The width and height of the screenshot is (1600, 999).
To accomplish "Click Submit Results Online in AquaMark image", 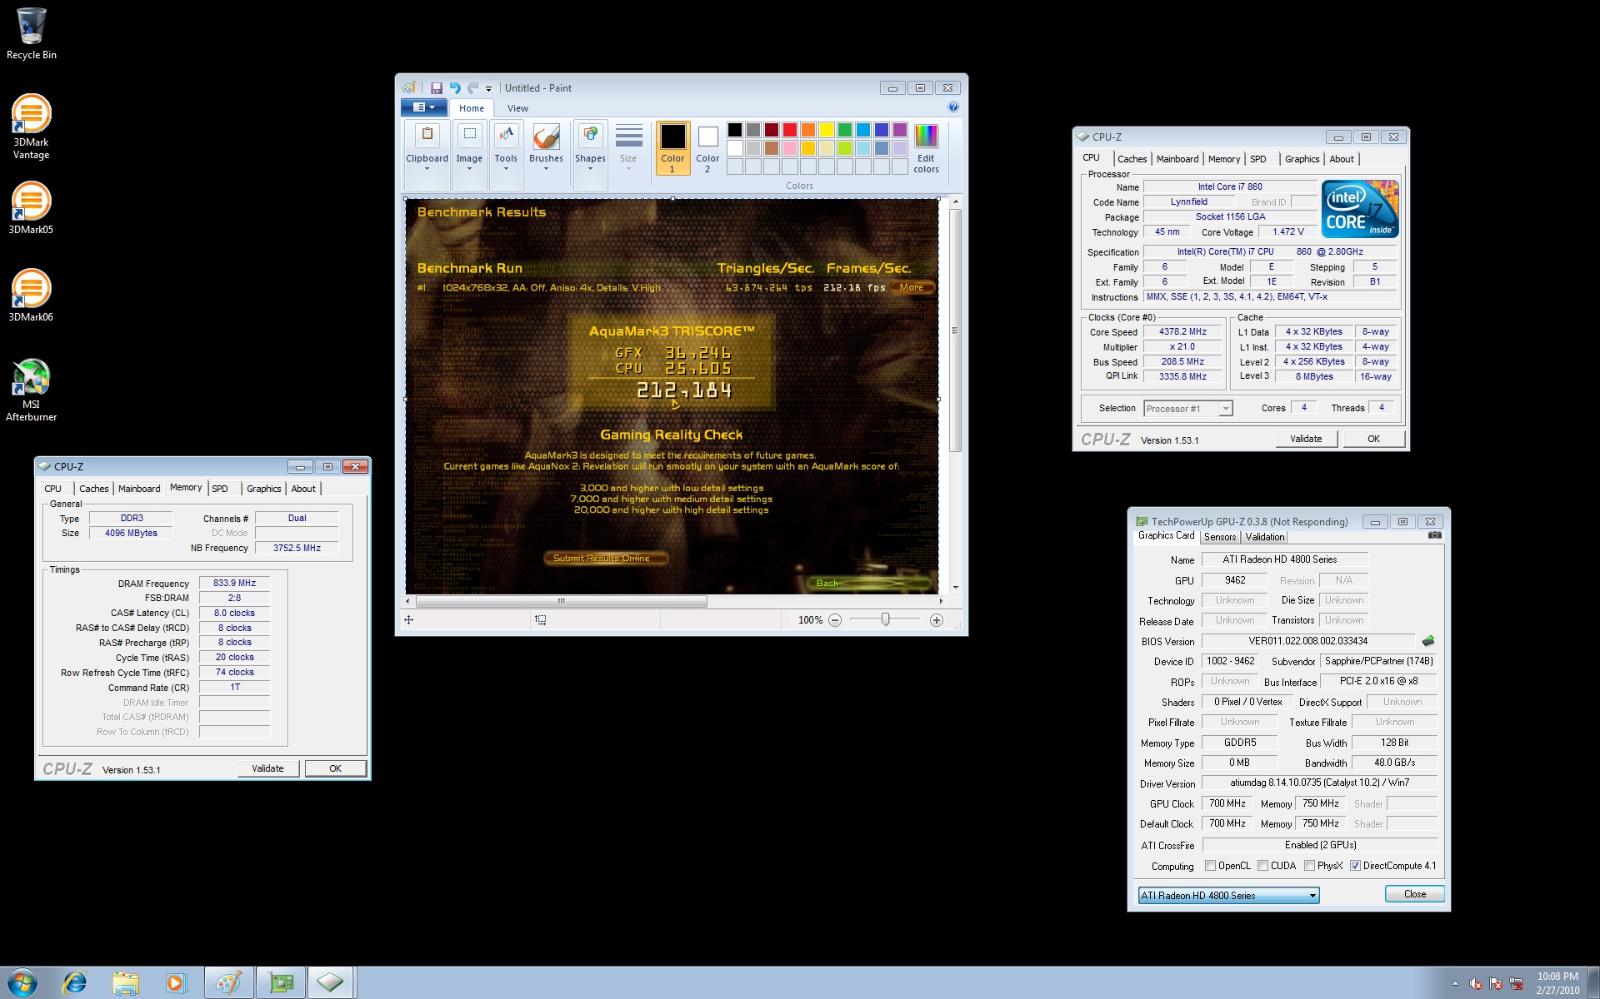I will (x=606, y=558).
